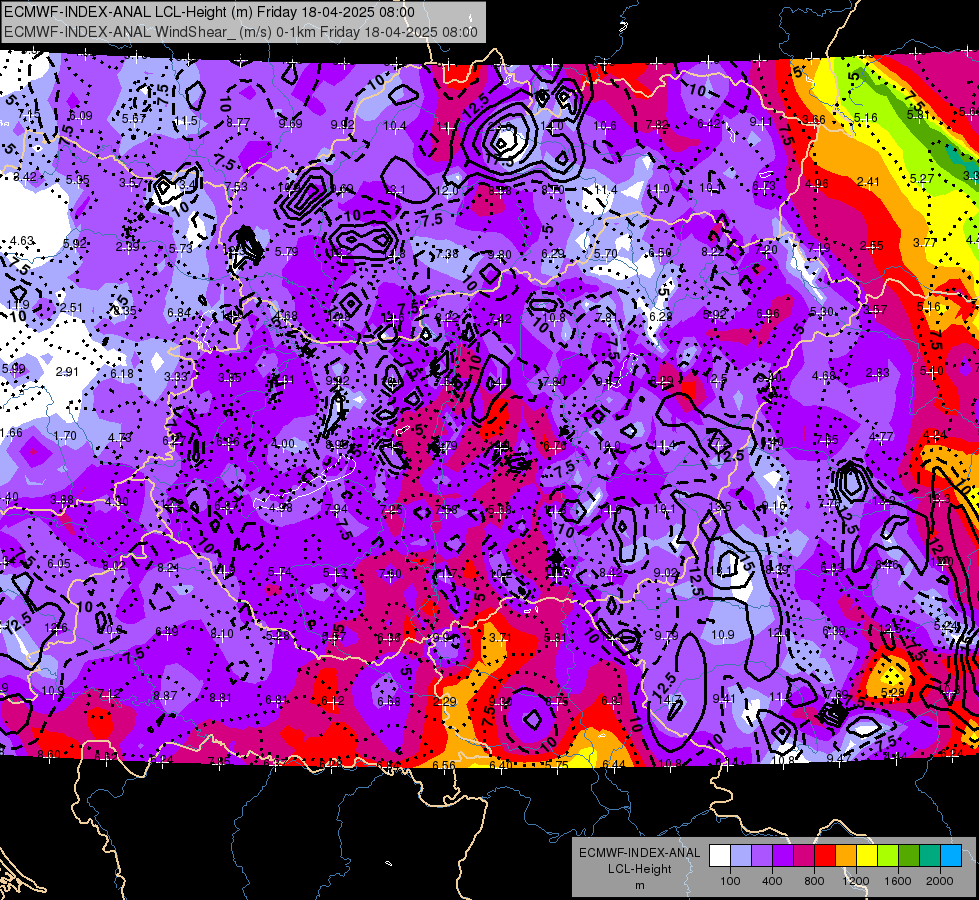Image resolution: width=979 pixels, height=900 pixels.
Task: Click the wind shear value 6.73
Action: click(x=764, y=185)
